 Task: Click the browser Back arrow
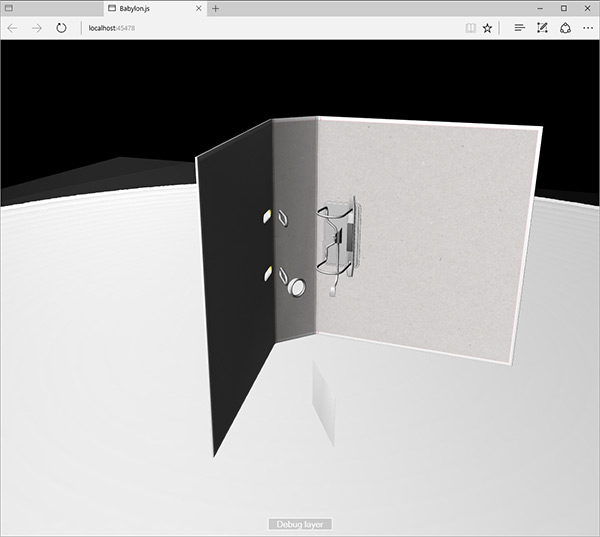pyautogui.click(x=12, y=28)
